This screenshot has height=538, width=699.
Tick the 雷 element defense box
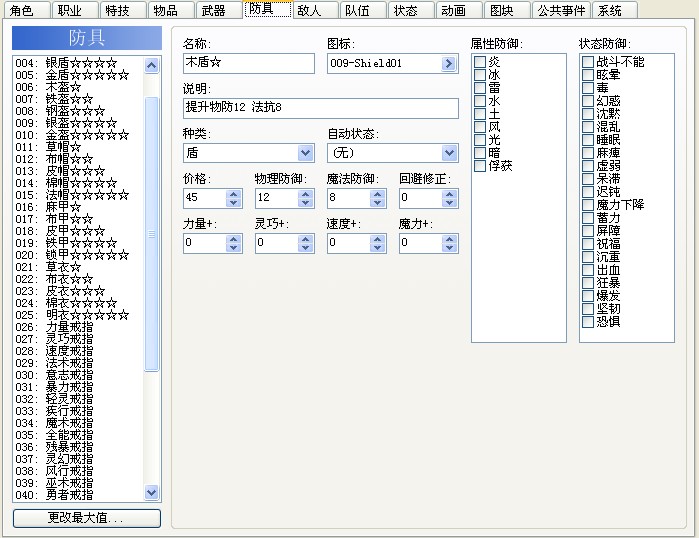480,88
